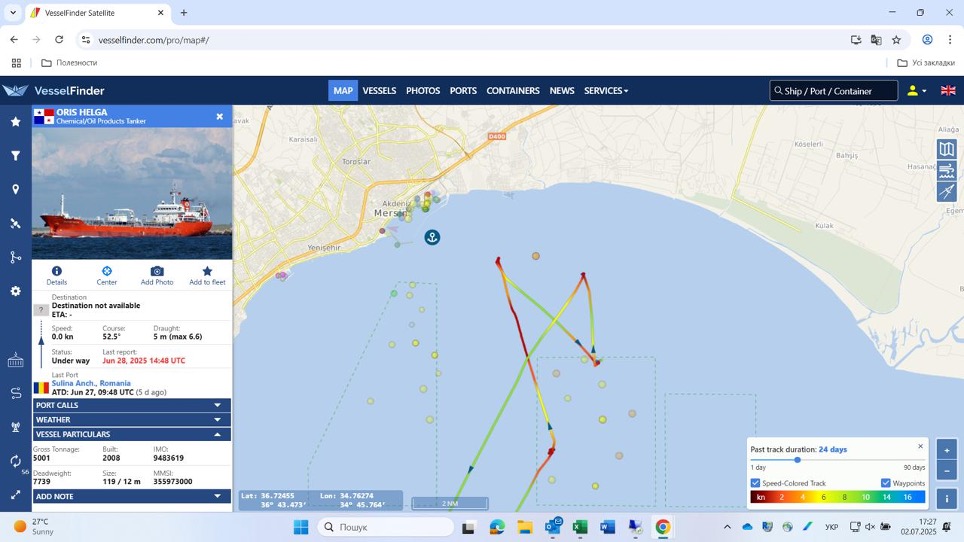Open the SERVICES dropdown menu
The width and height of the screenshot is (964, 542).
tap(606, 91)
